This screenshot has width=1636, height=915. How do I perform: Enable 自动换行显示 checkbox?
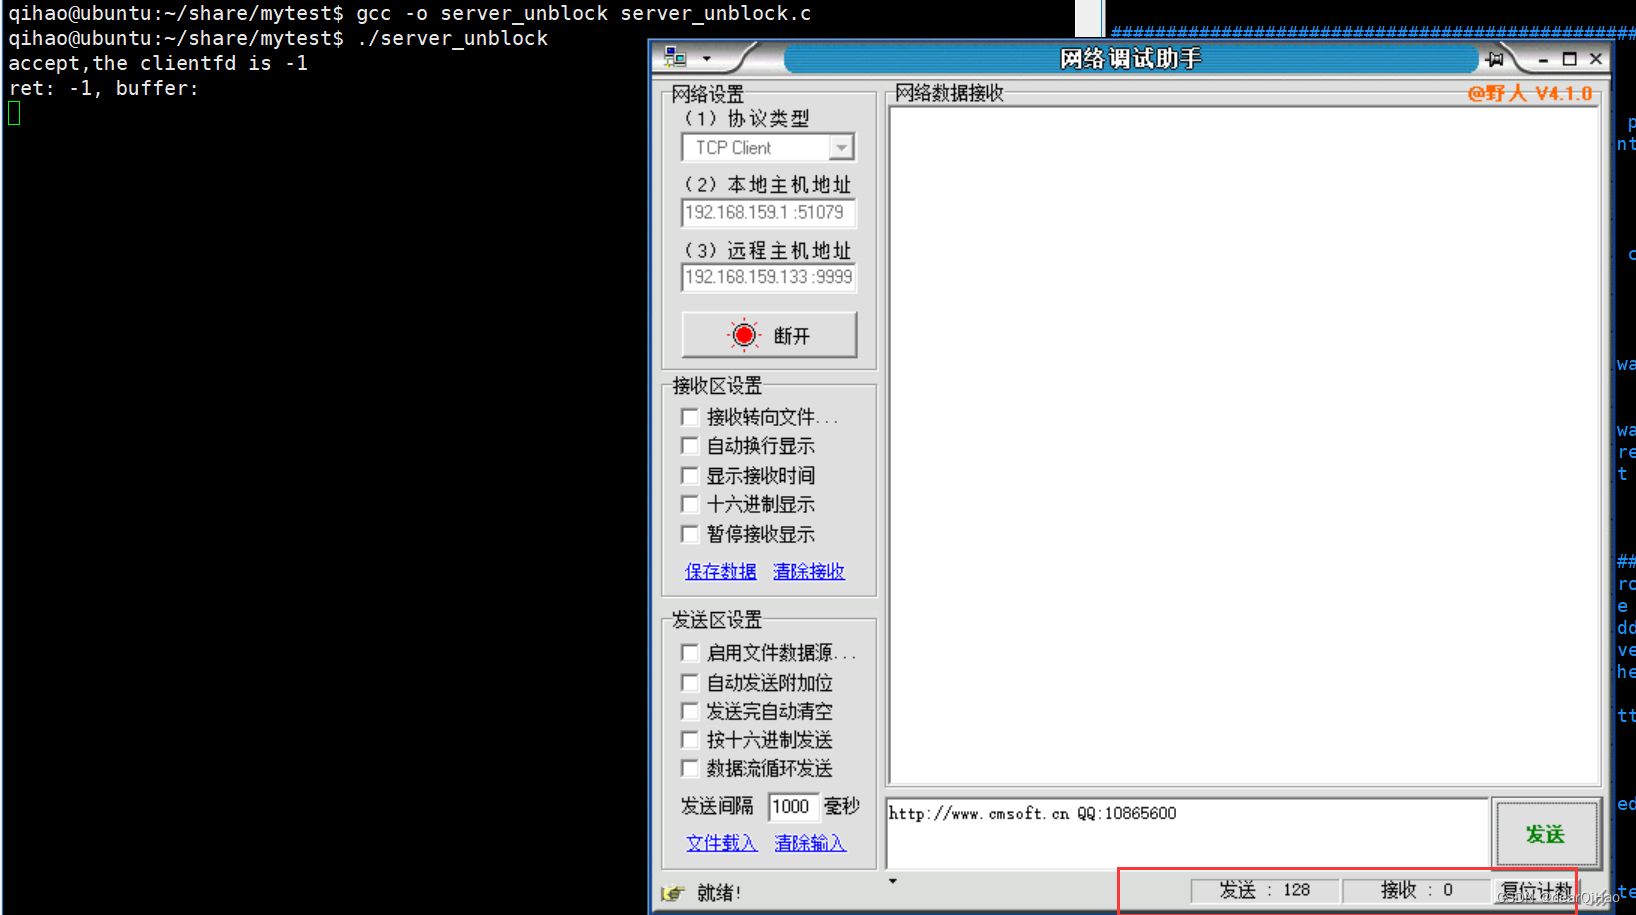pyautogui.click(x=689, y=445)
